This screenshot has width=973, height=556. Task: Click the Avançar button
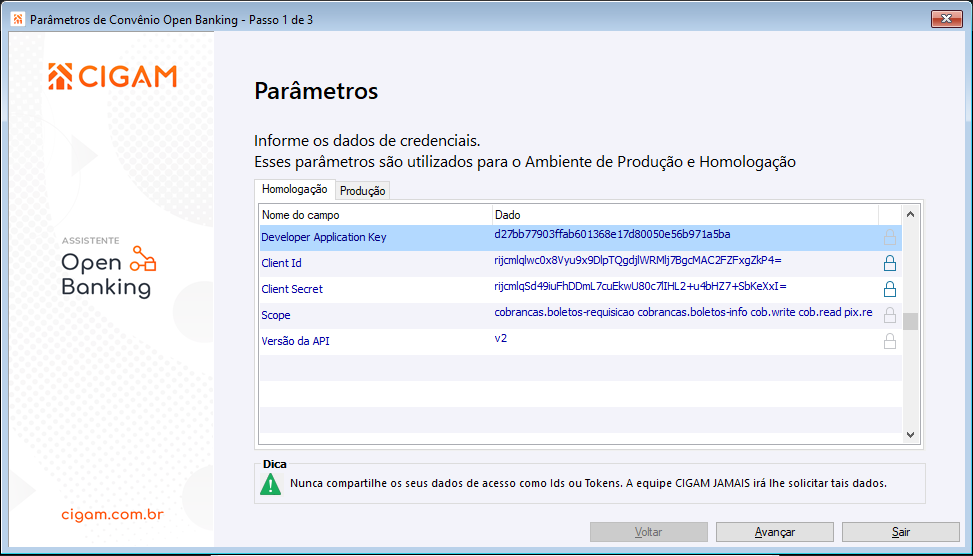click(774, 532)
